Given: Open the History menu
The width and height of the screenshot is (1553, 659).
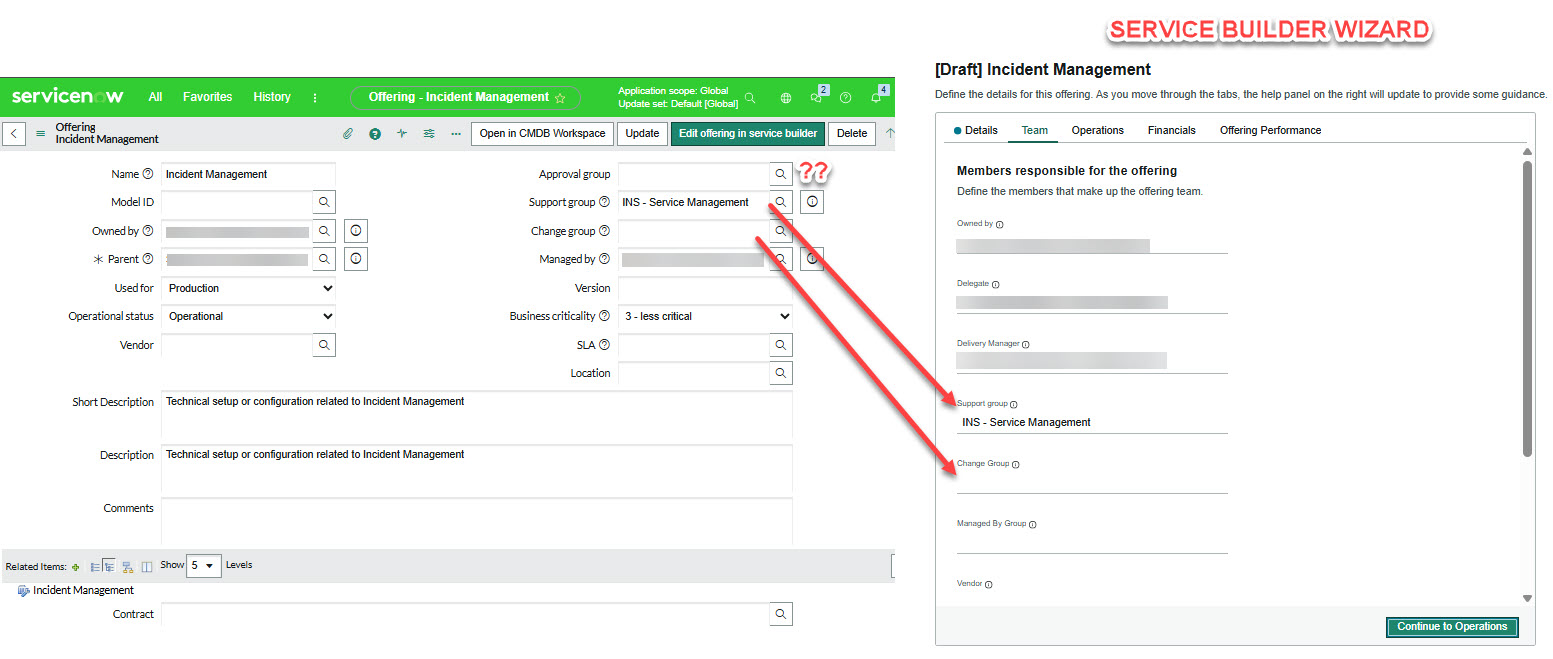Looking at the screenshot, I should click(272, 97).
